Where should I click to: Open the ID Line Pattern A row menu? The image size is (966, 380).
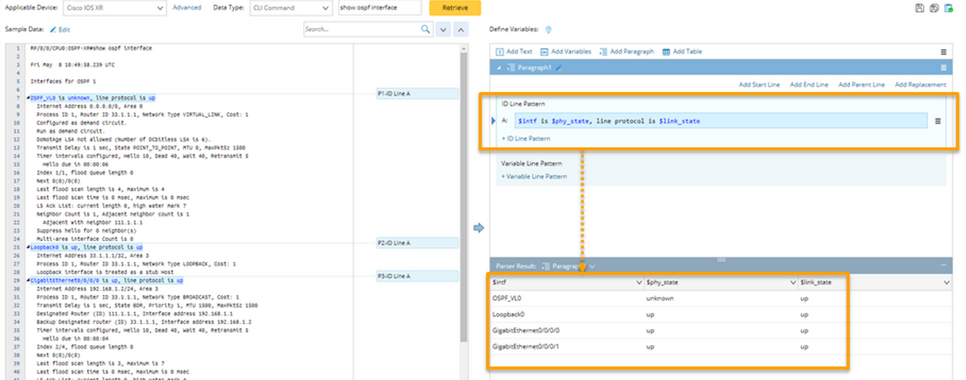pos(938,121)
